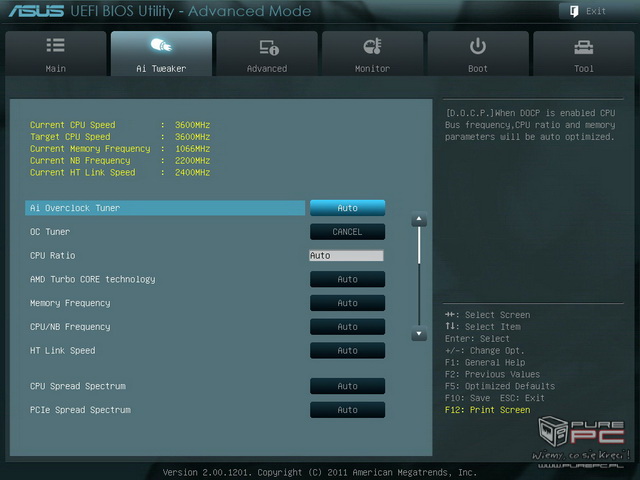
Task: Open HT Link Speed Auto dropdown
Action: click(x=347, y=351)
